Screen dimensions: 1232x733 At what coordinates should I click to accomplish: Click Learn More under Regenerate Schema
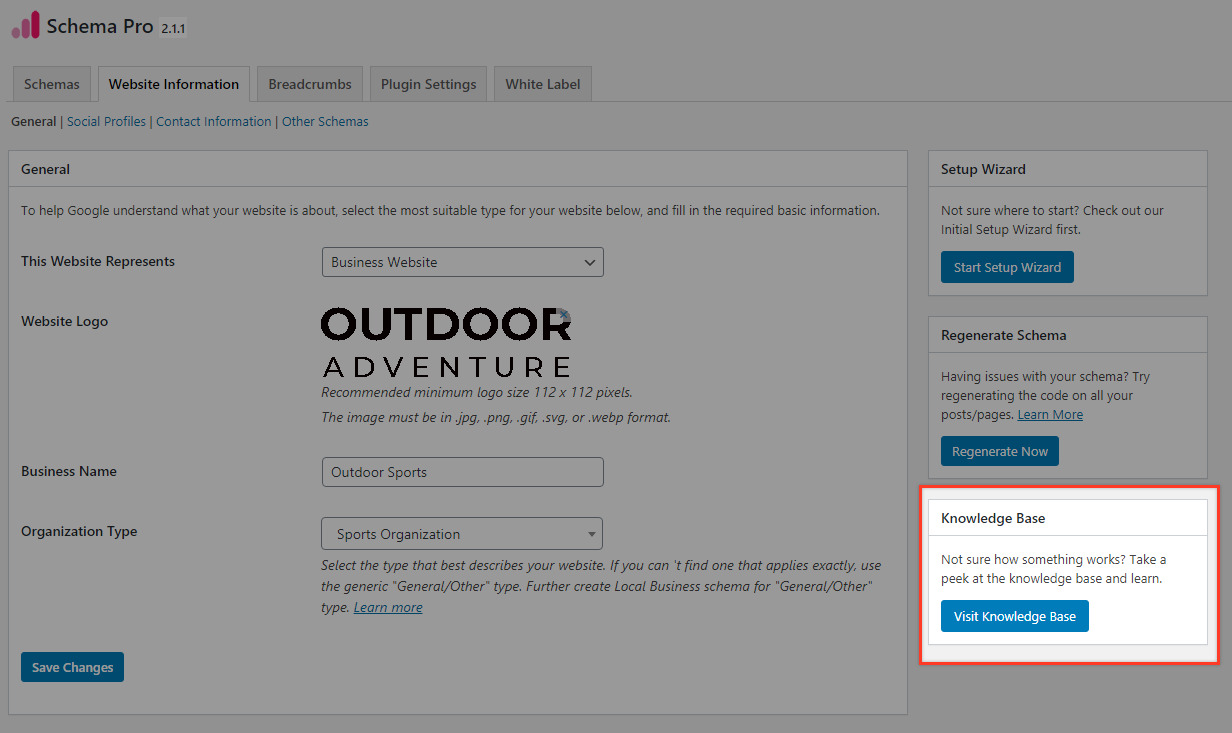tap(1049, 413)
